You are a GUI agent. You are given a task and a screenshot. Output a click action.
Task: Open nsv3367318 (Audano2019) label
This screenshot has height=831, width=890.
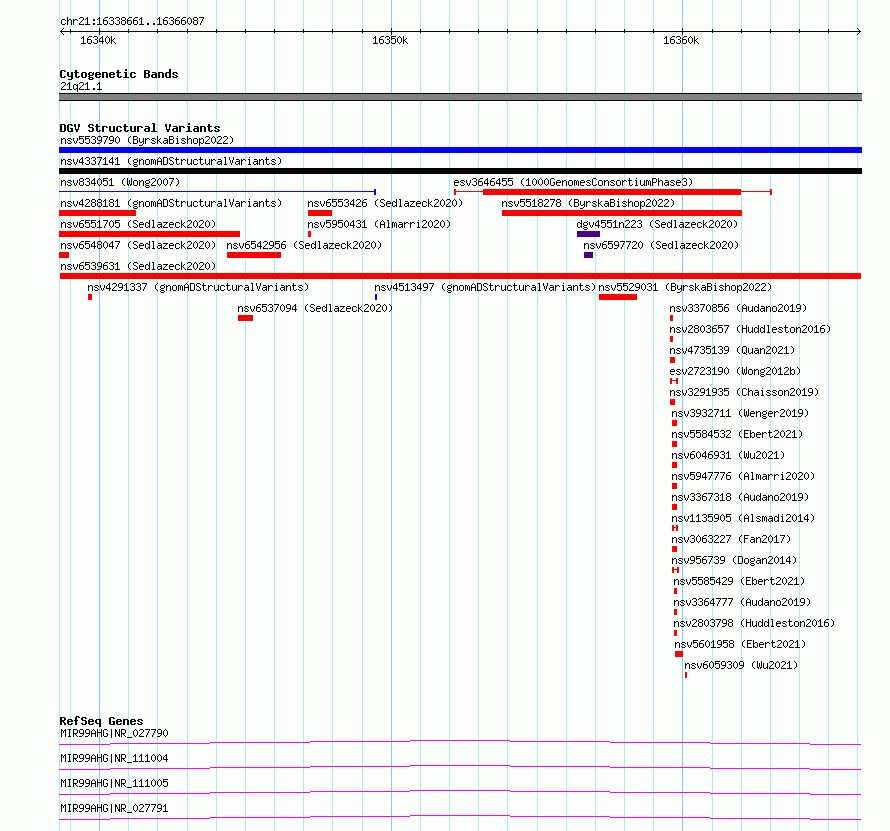pyautogui.click(x=740, y=497)
